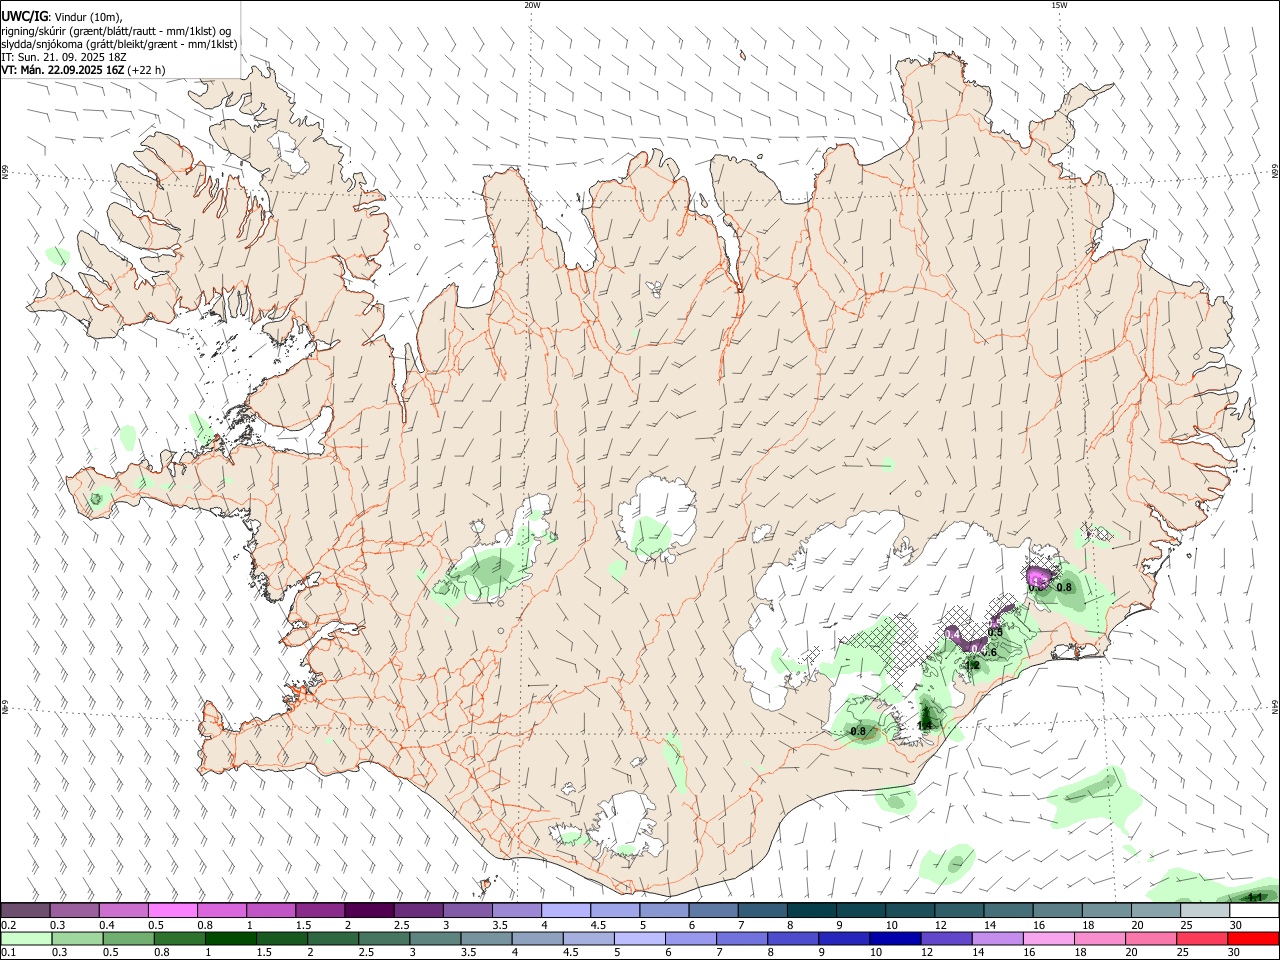Viewport: 1280px width, 960px height.
Task: Pick the medium green 0.5 rain-scale swatch
Action: pyautogui.click(x=128, y=938)
